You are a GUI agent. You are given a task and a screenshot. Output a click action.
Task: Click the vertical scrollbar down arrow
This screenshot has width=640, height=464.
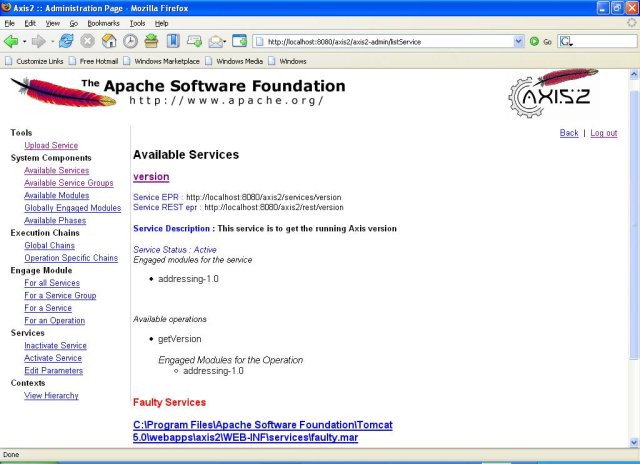(x=634, y=442)
